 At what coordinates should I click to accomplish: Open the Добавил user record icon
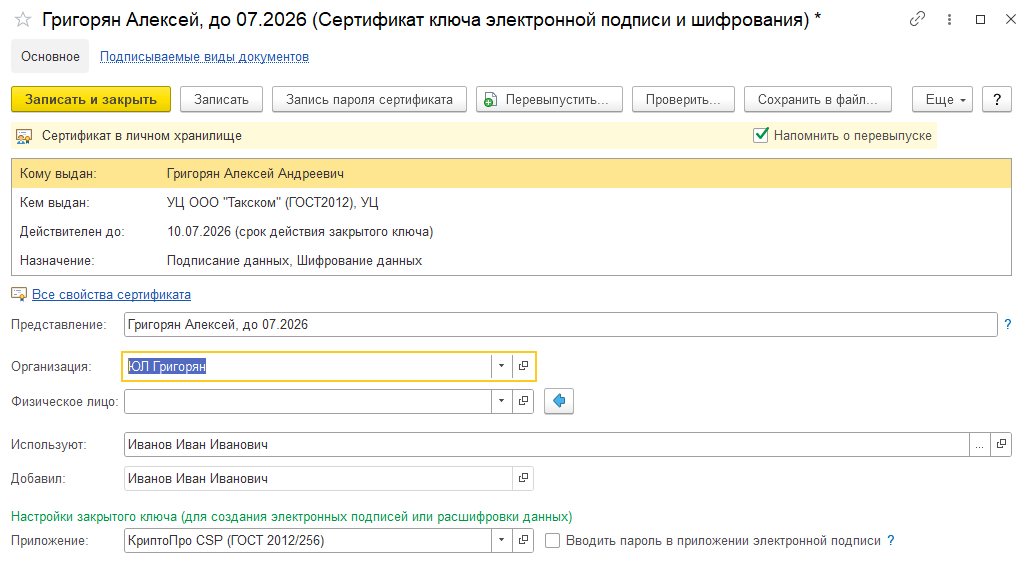(x=523, y=478)
